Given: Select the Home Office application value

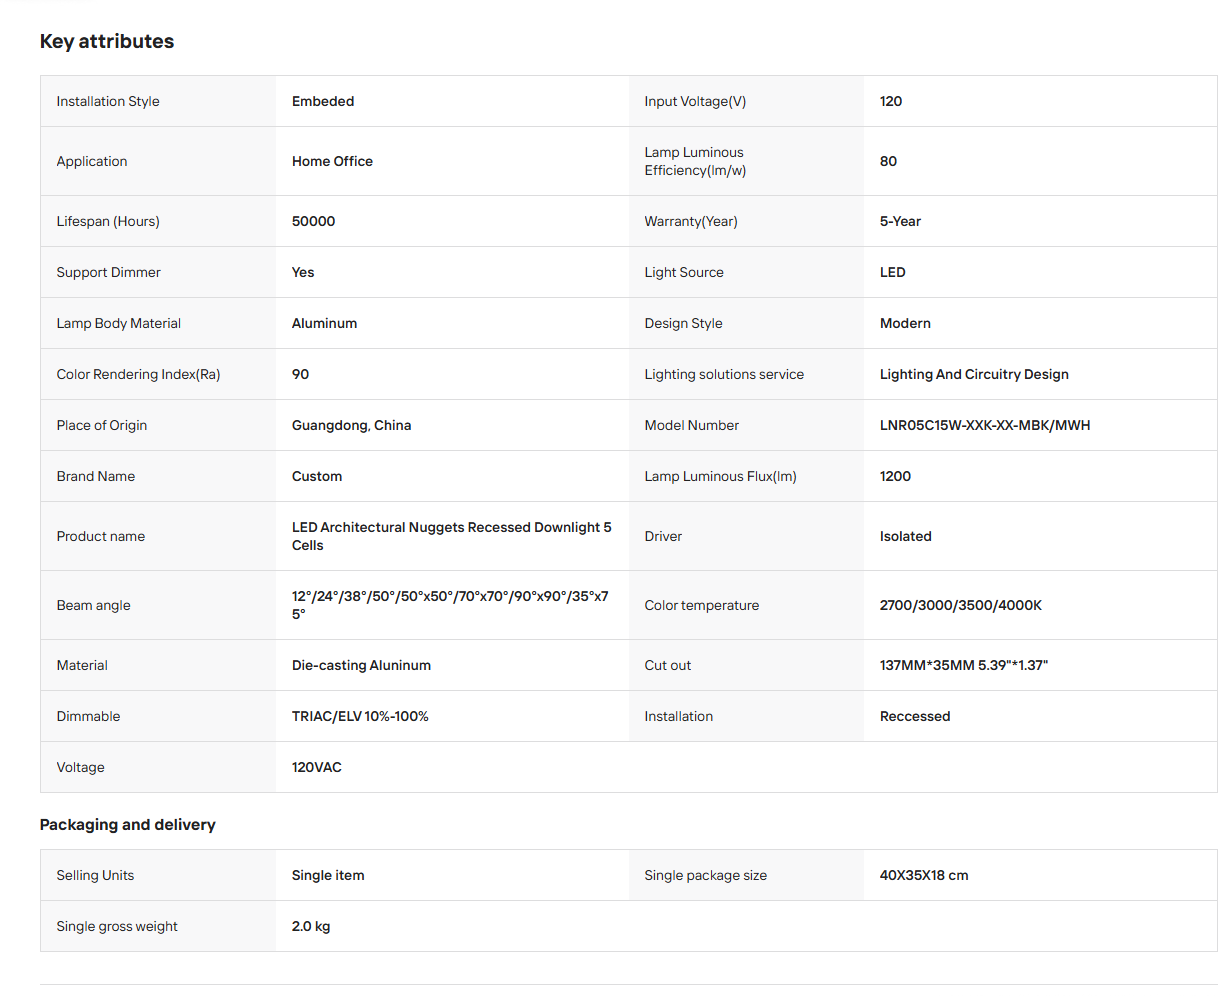Looking at the screenshot, I should pyautogui.click(x=332, y=161).
